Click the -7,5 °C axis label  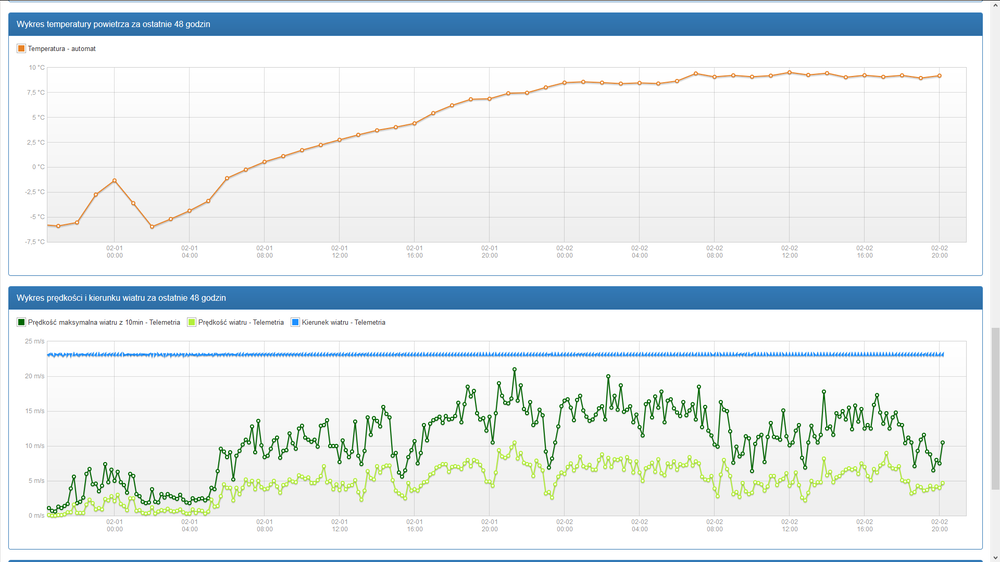(x=35, y=242)
